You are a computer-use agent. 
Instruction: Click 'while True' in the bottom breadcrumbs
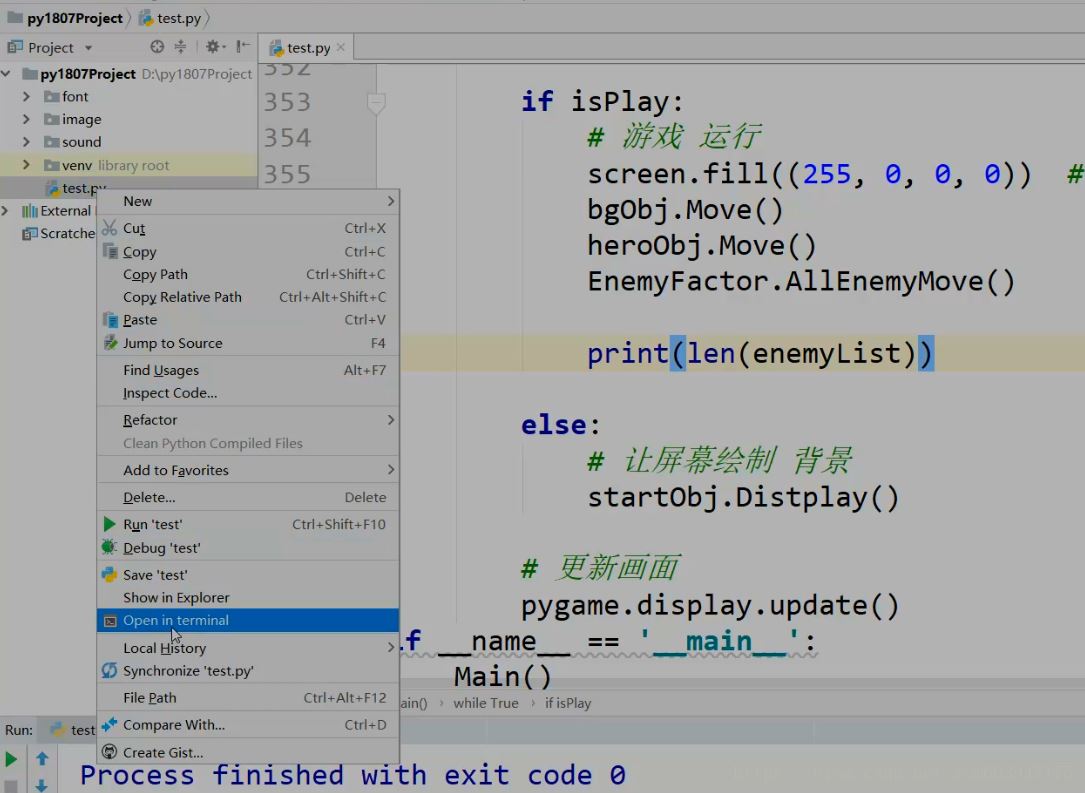(x=486, y=703)
